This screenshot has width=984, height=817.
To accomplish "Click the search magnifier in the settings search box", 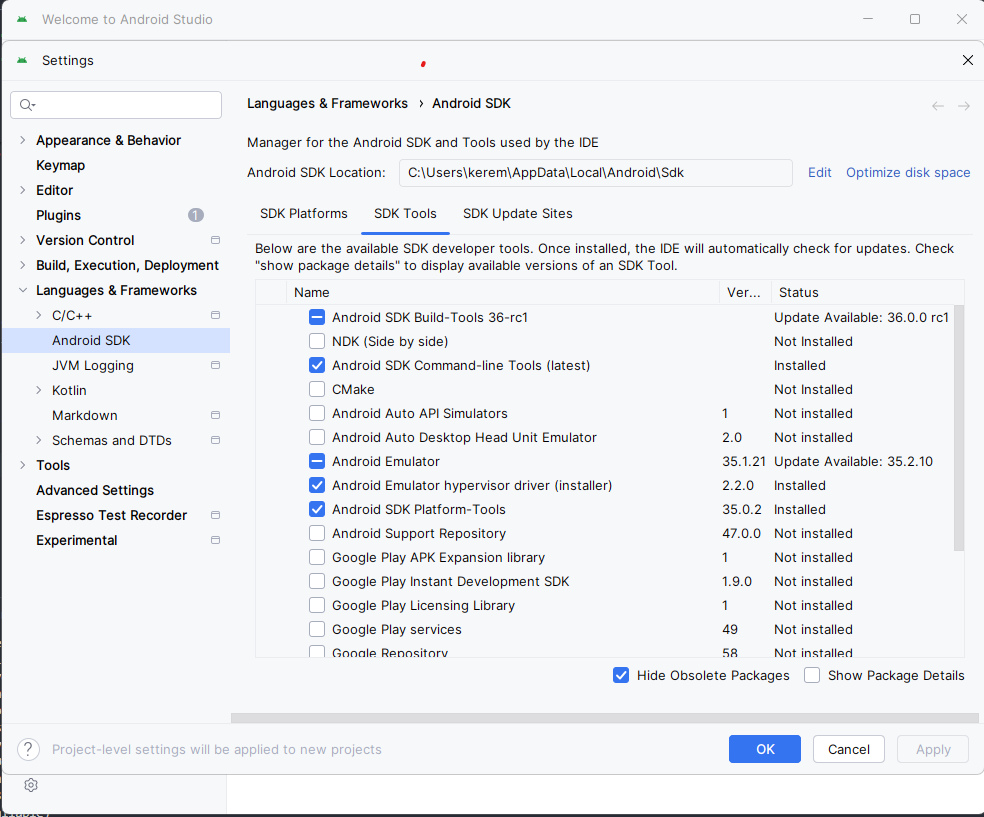I will (x=28, y=104).
